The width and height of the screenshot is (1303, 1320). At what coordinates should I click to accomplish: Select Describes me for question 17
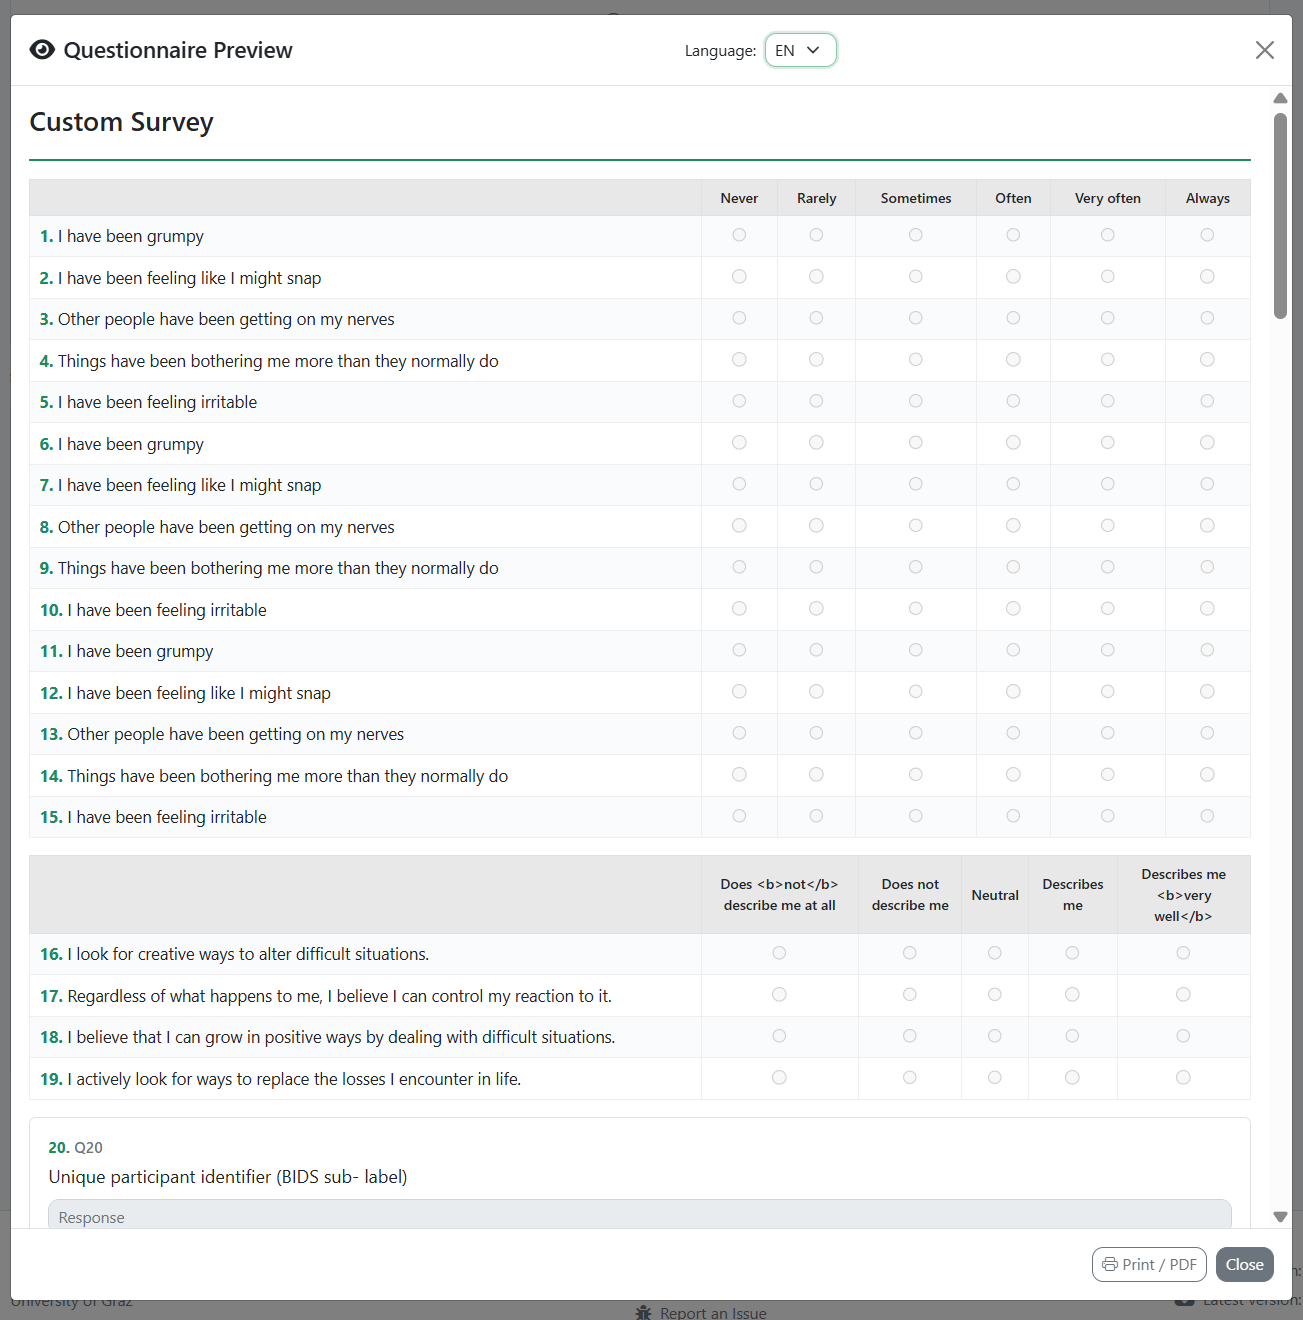[1072, 994]
